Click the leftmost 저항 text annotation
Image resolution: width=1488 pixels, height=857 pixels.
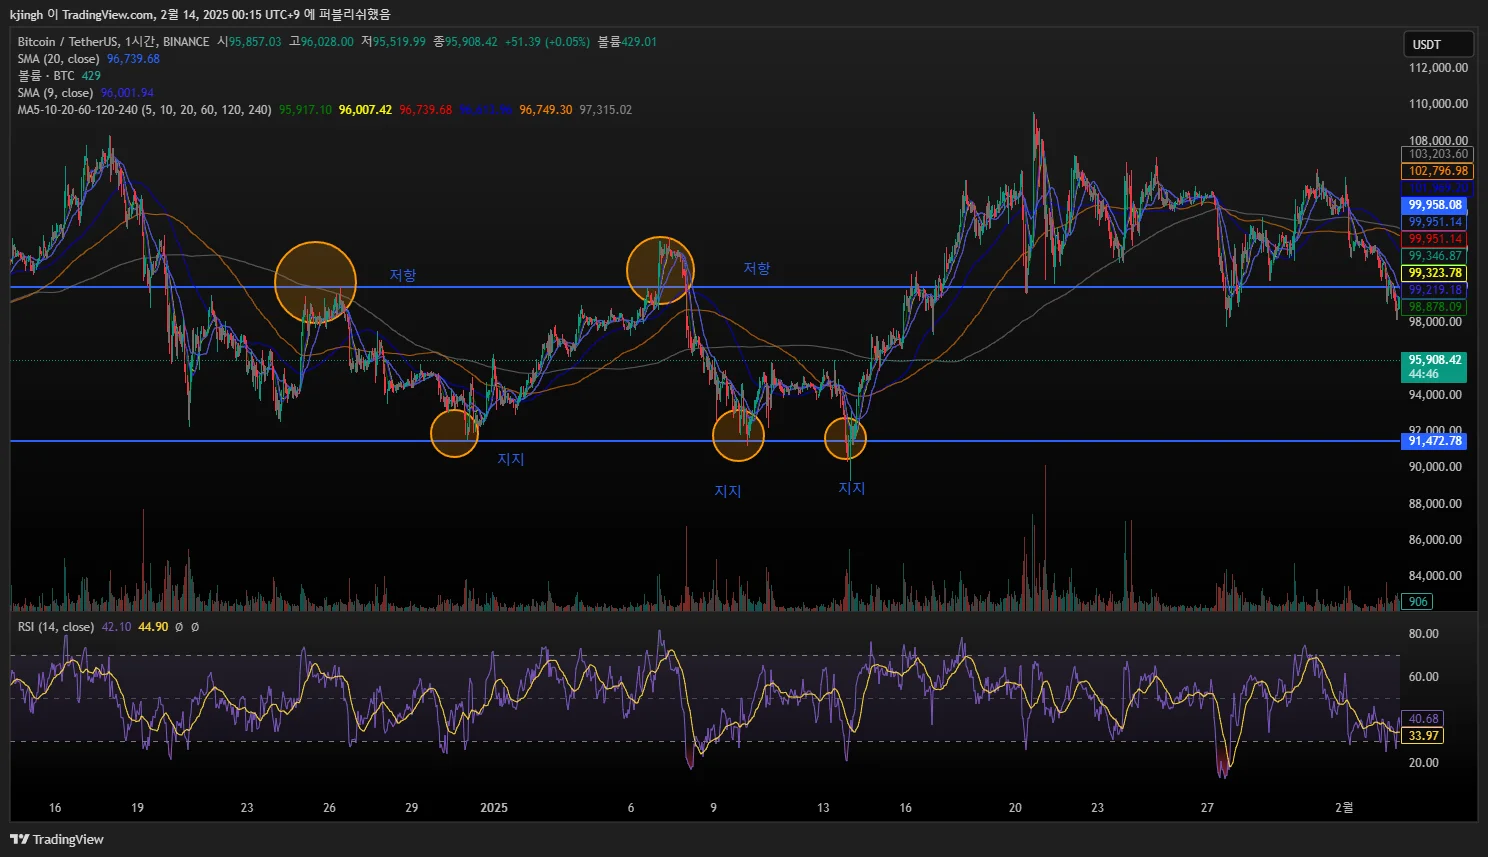click(403, 275)
